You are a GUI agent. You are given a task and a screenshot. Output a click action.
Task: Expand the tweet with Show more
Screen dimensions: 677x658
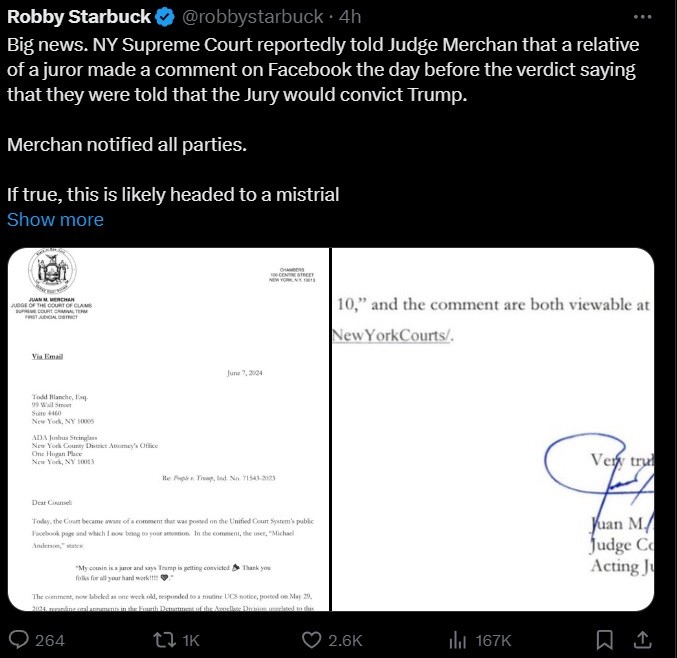click(55, 219)
